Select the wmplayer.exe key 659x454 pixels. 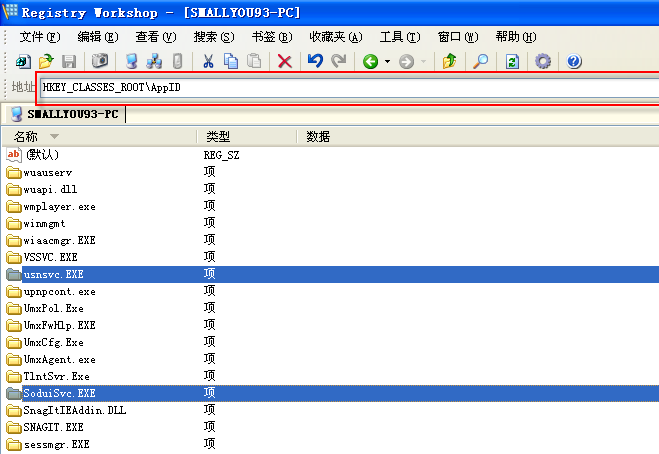pos(59,206)
